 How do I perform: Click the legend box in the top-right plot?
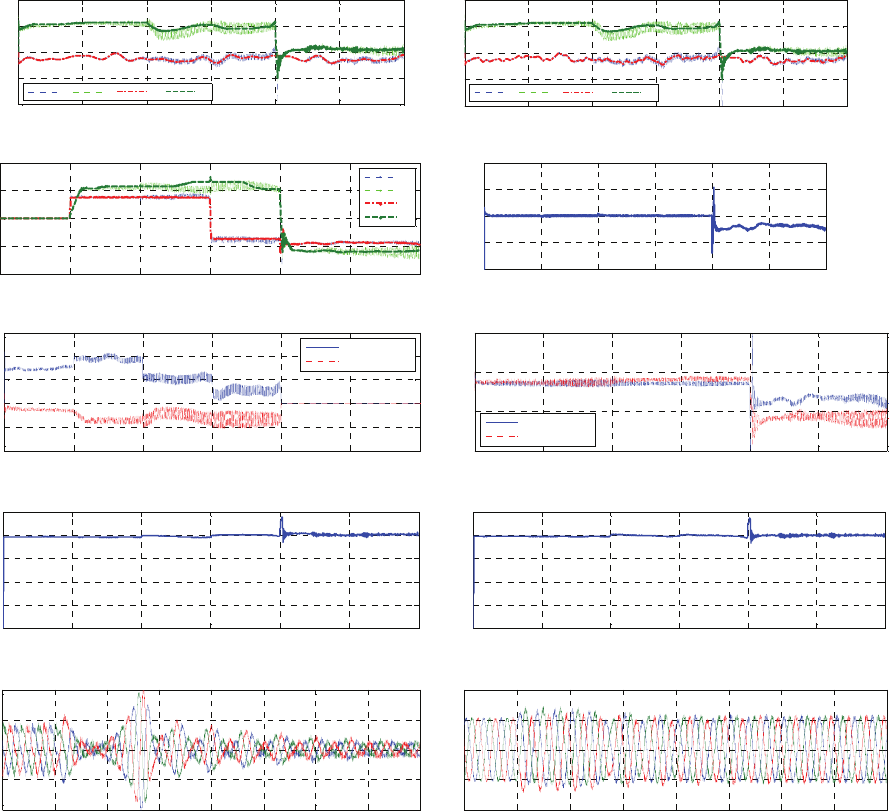click(x=564, y=93)
